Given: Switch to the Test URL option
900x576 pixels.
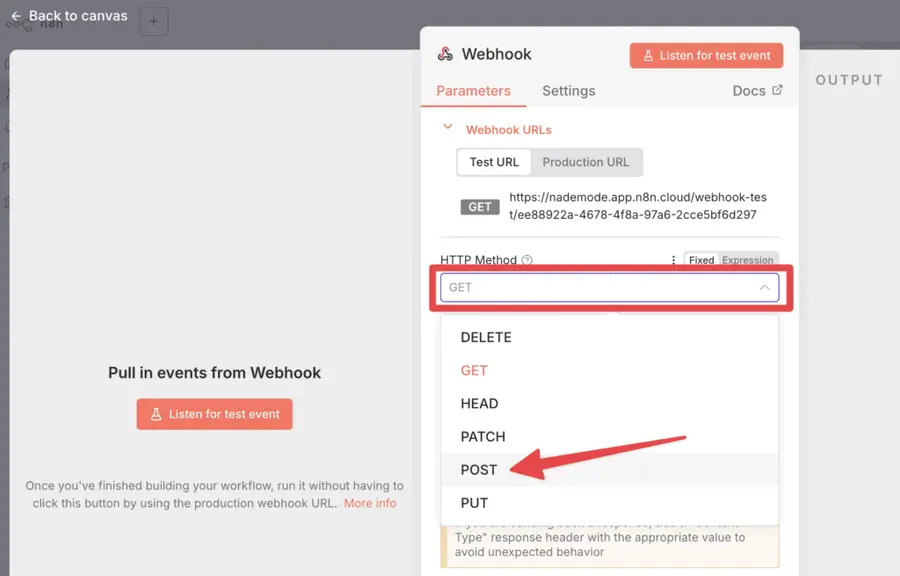Looking at the screenshot, I should 494,162.
